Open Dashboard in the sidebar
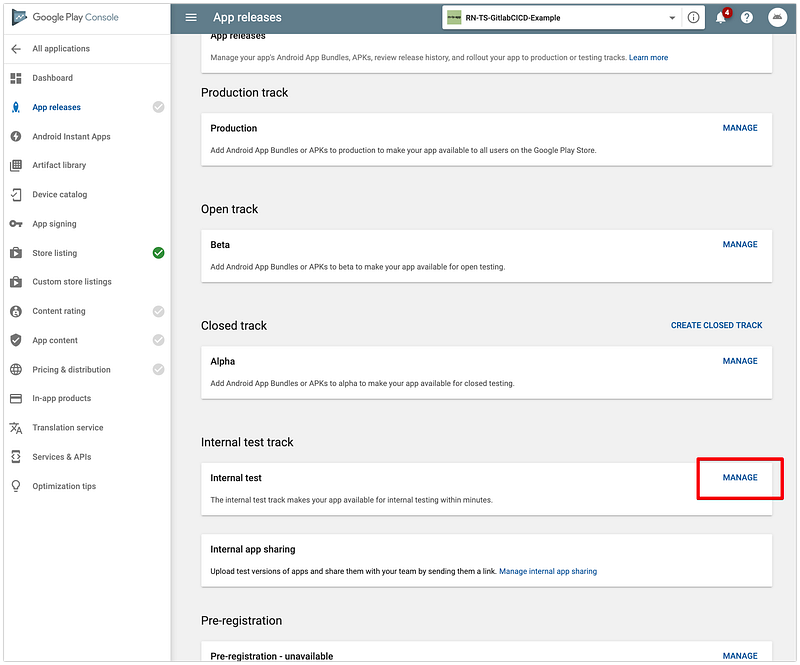Image resolution: width=800 pixels, height=665 pixels. point(53,78)
